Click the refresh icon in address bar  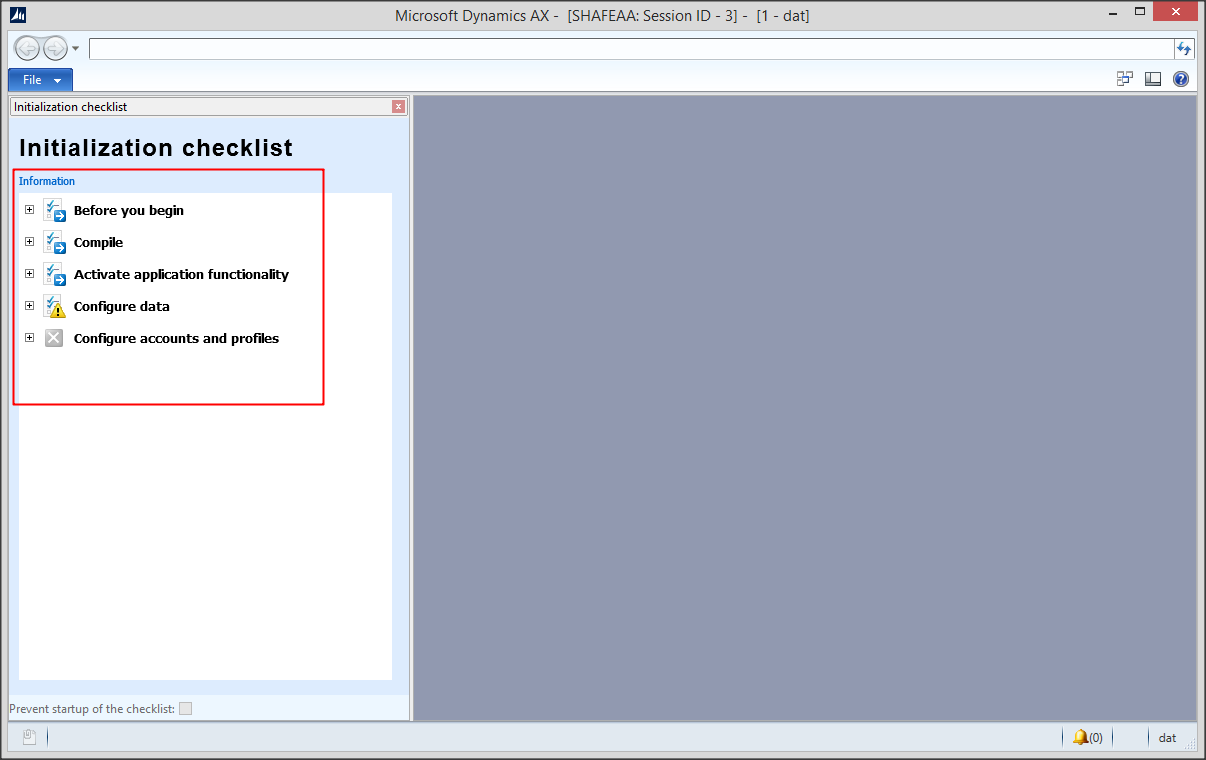[1184, 49]
